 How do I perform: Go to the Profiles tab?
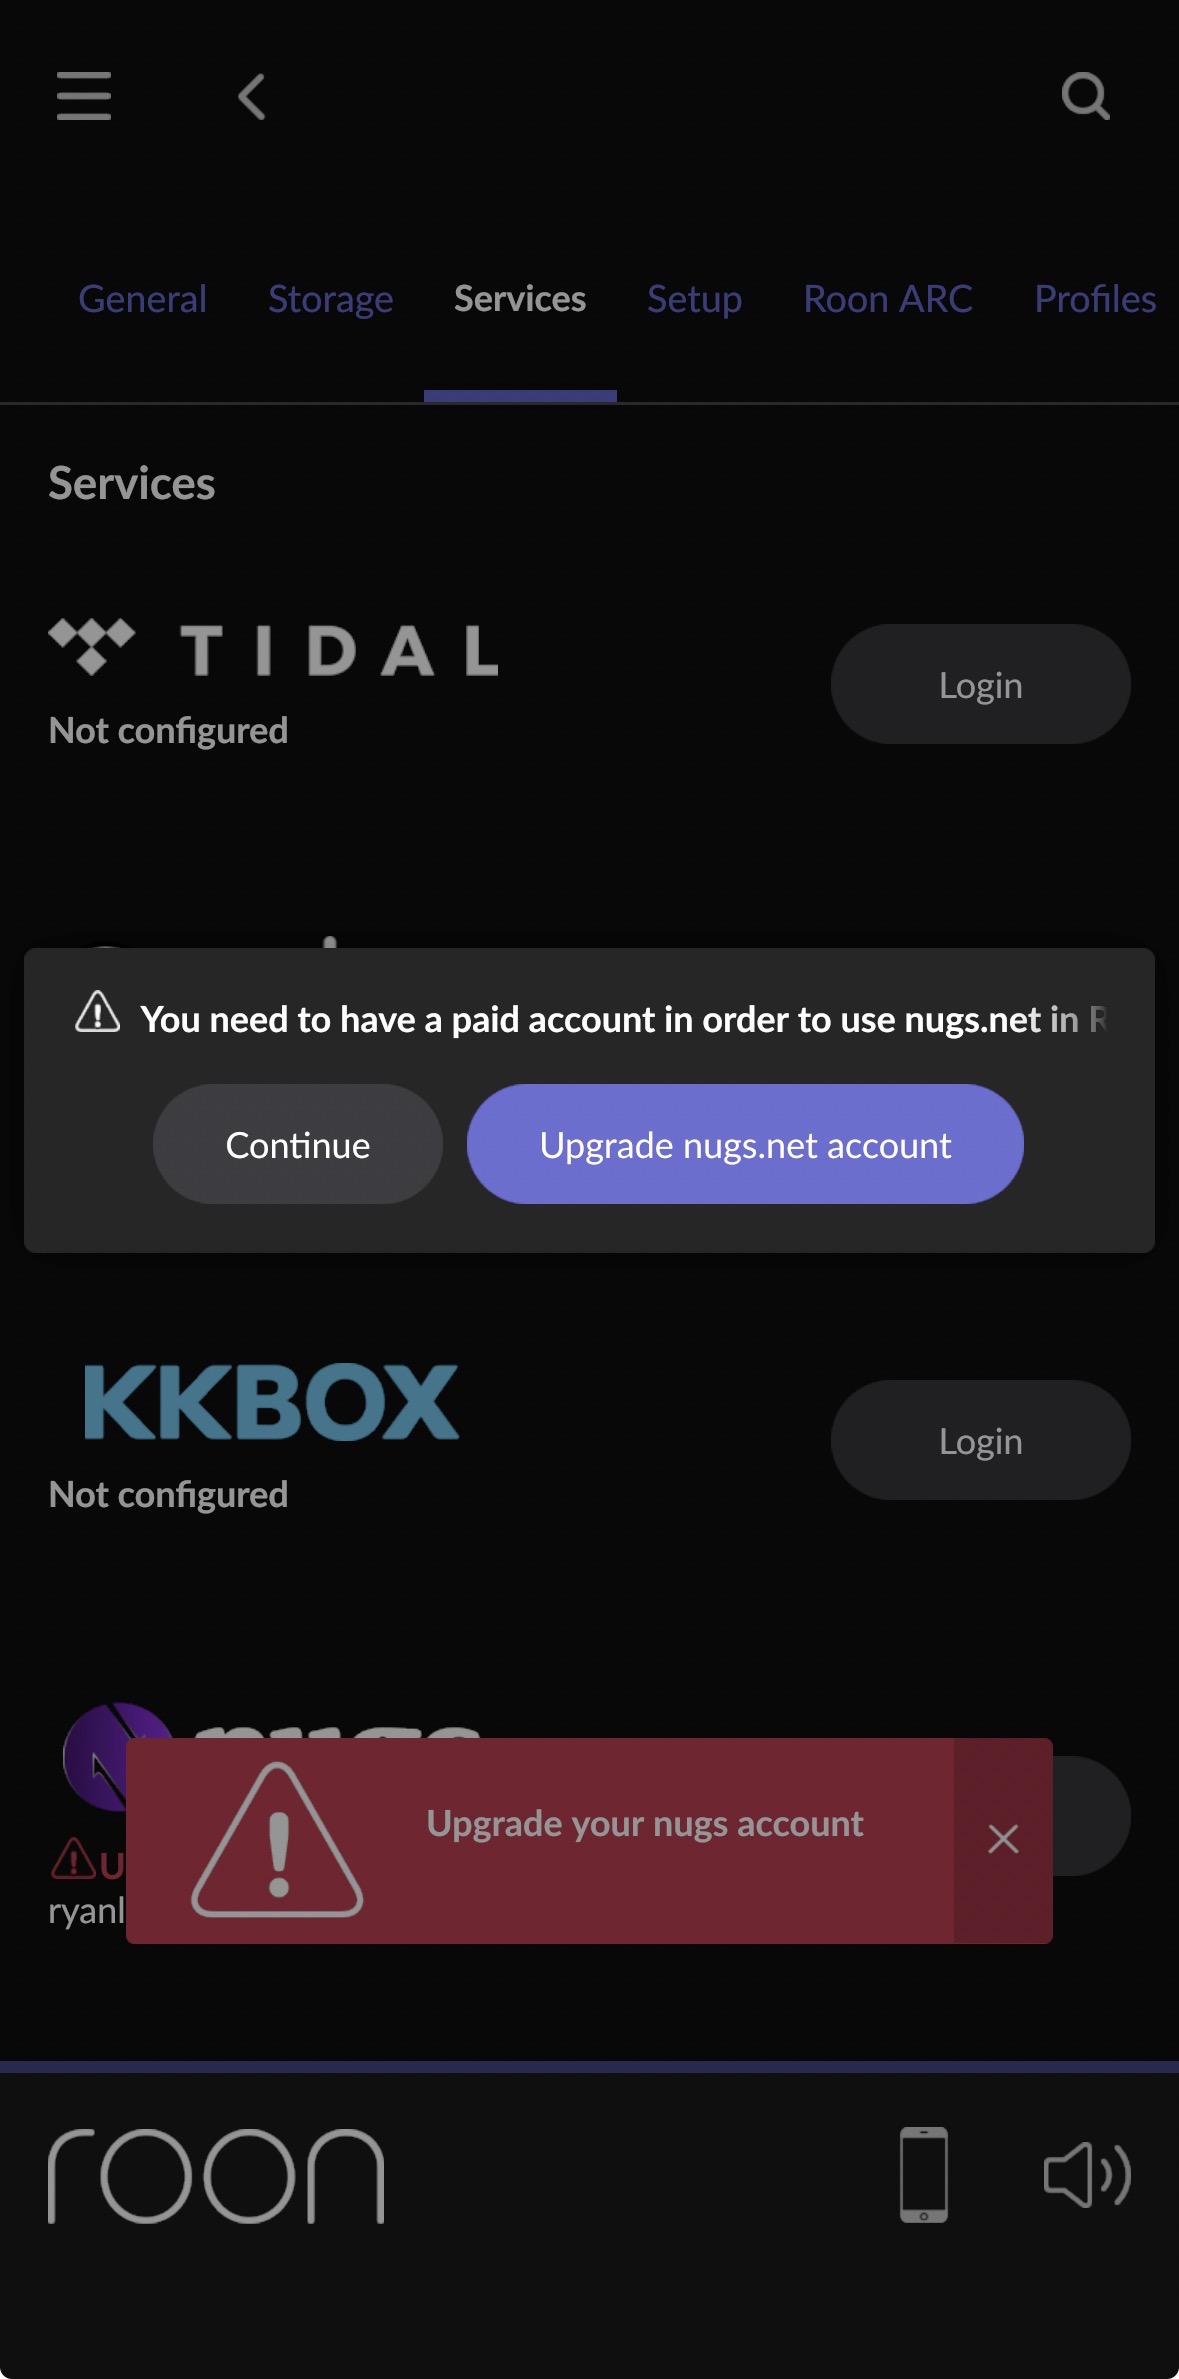coord(1095,299)
